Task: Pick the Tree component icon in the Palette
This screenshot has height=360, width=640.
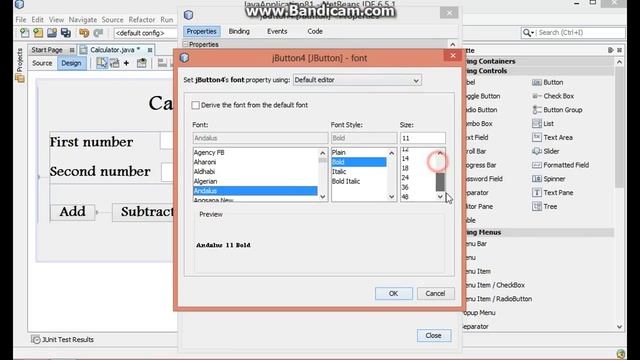Action: click(537, 207)
